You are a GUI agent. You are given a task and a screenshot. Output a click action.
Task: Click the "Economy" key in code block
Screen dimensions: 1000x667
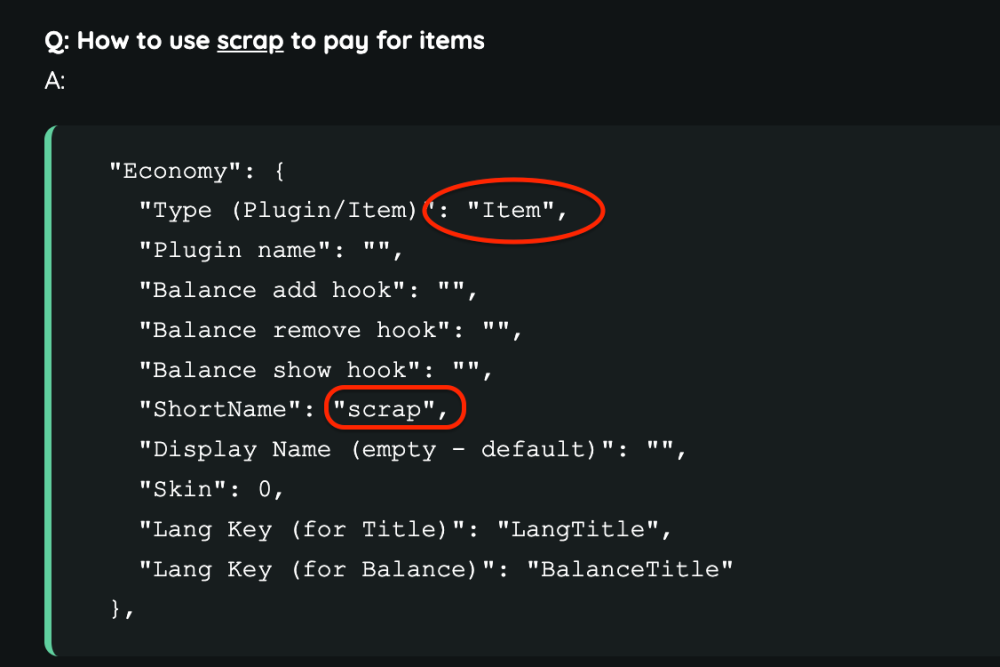(x=175, y=171)
